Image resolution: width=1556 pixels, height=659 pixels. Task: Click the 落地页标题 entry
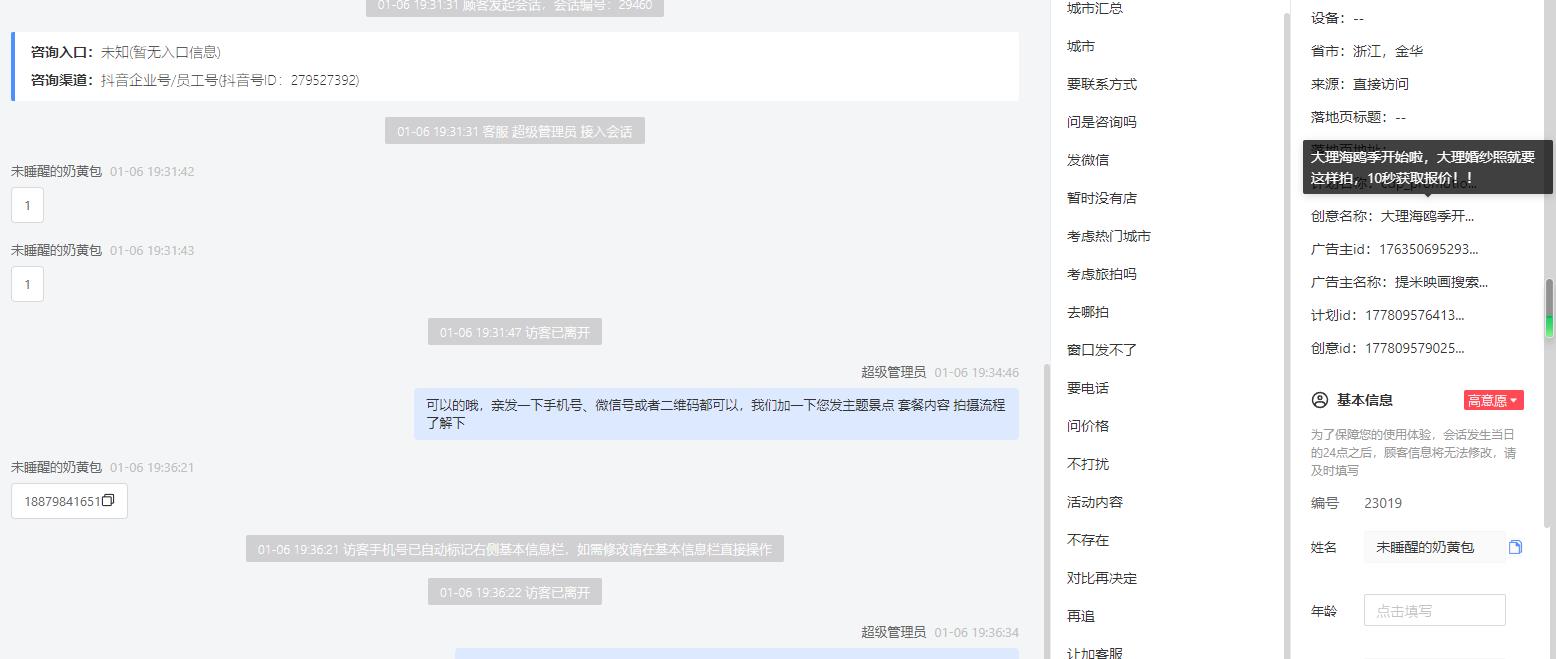(1358, 117)
